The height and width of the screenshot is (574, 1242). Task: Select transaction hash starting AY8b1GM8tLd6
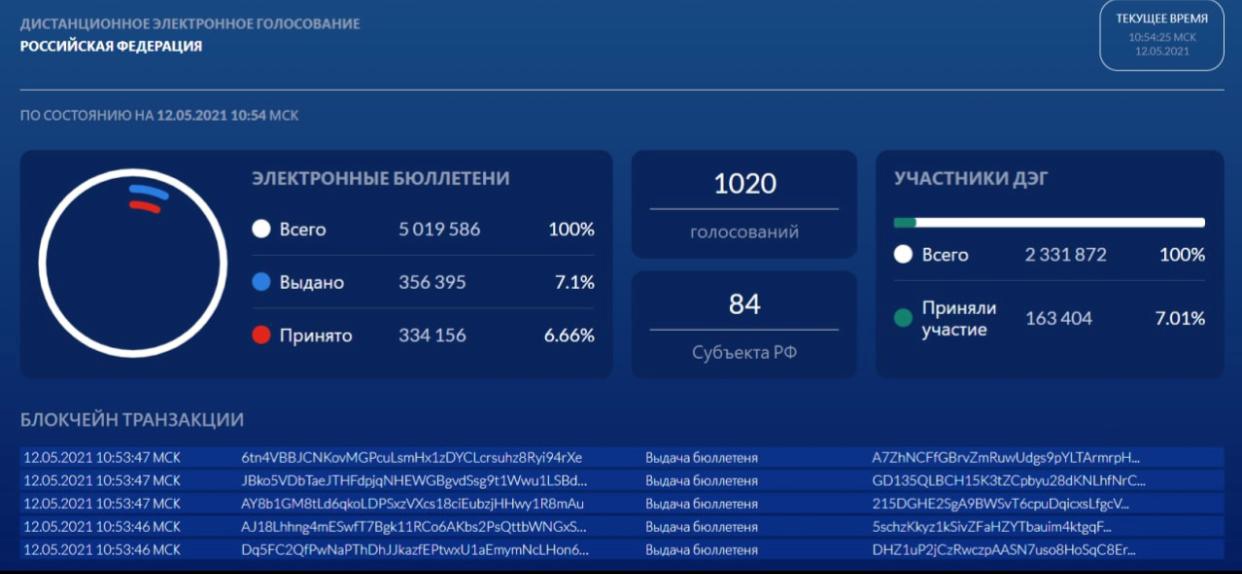tap(412, 504)
